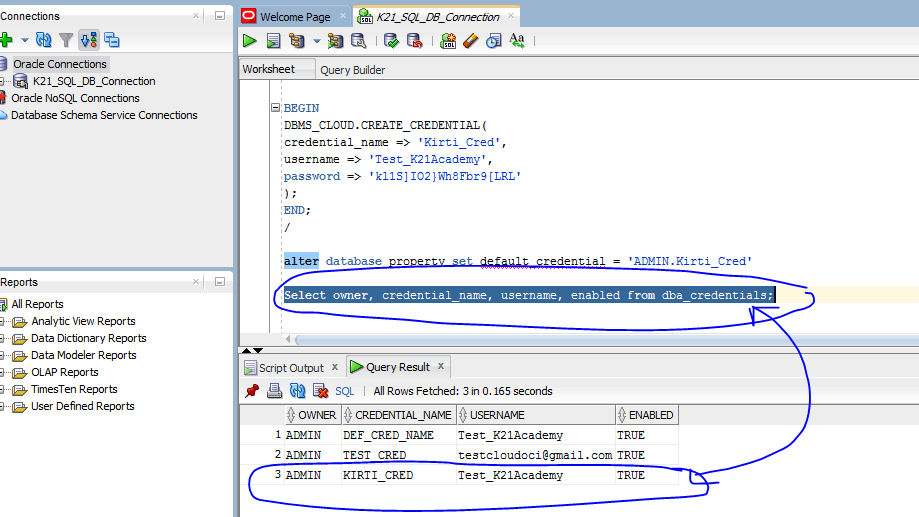919x517 pixels.
Task: Close the K21_SQL_DB_Connection tab
Action: click(x=511, y=16)
